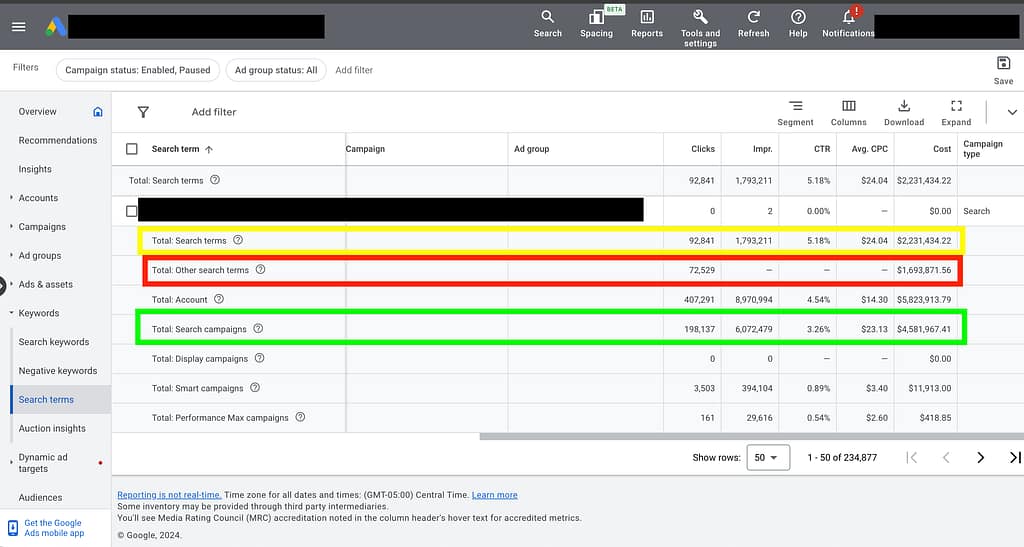Open Reporting is not real-time link

169,495
